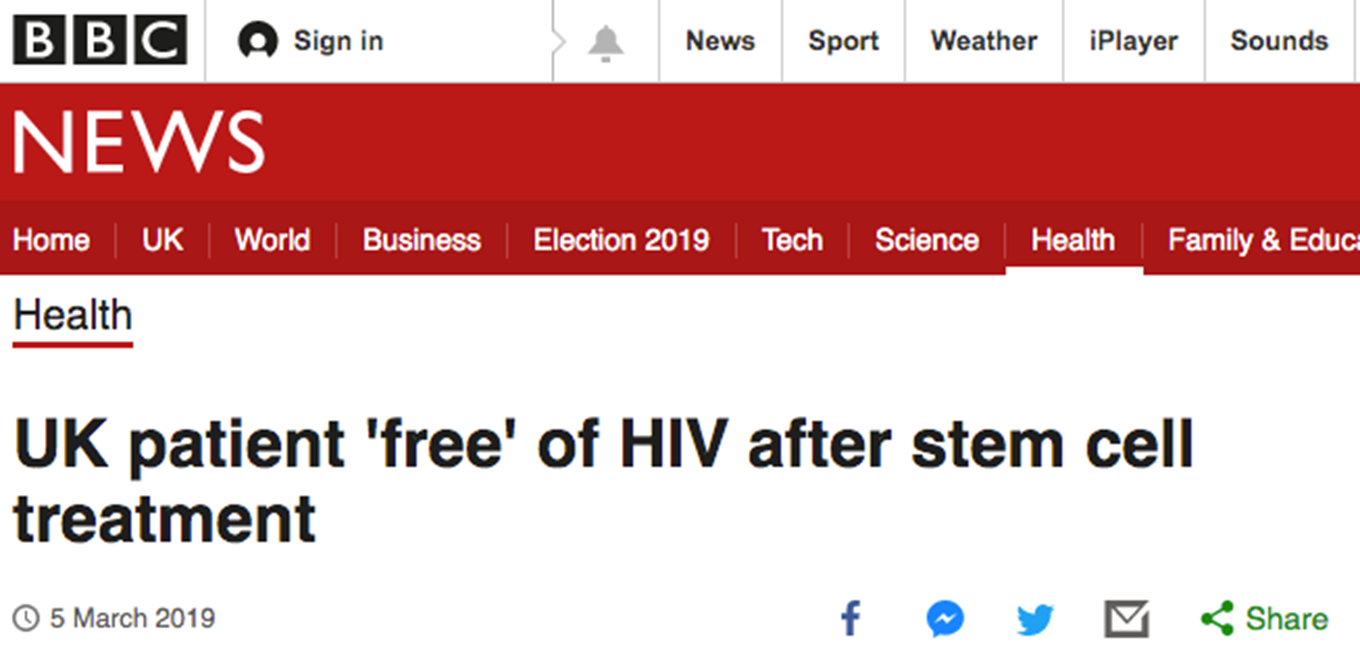Click the Sign in link

pos(338,41)
